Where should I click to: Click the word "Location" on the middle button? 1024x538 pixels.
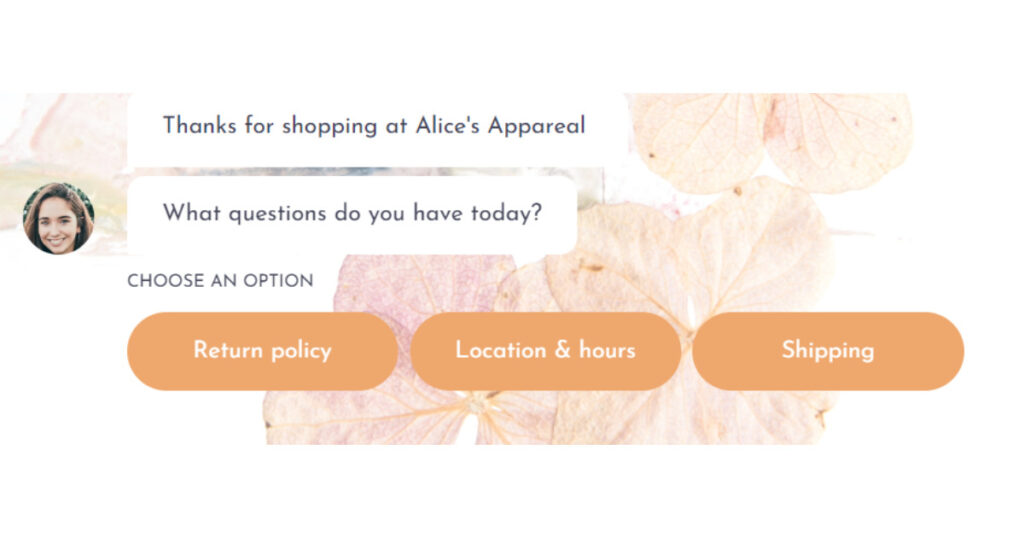(500, 351)
